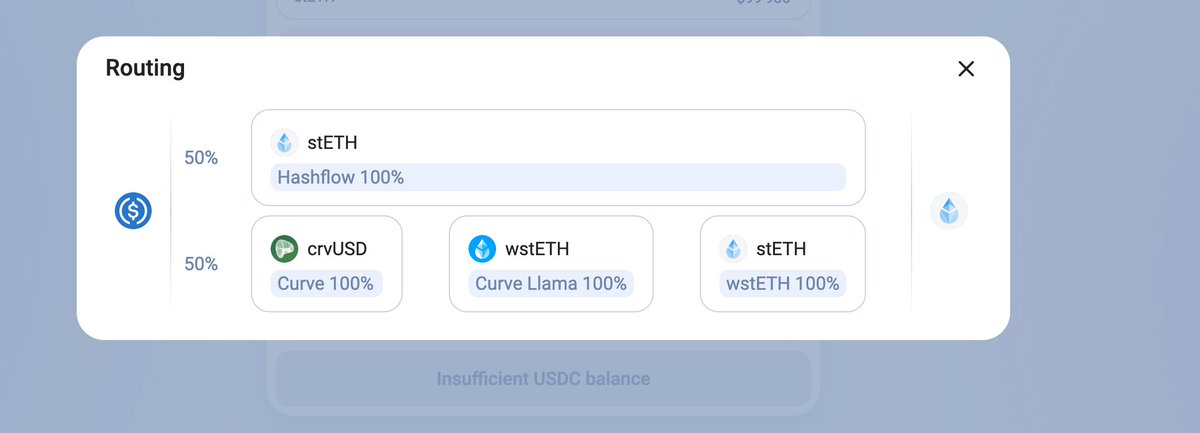Click the USDC source token icon
1200x433 pixels.
pos(133,211)
